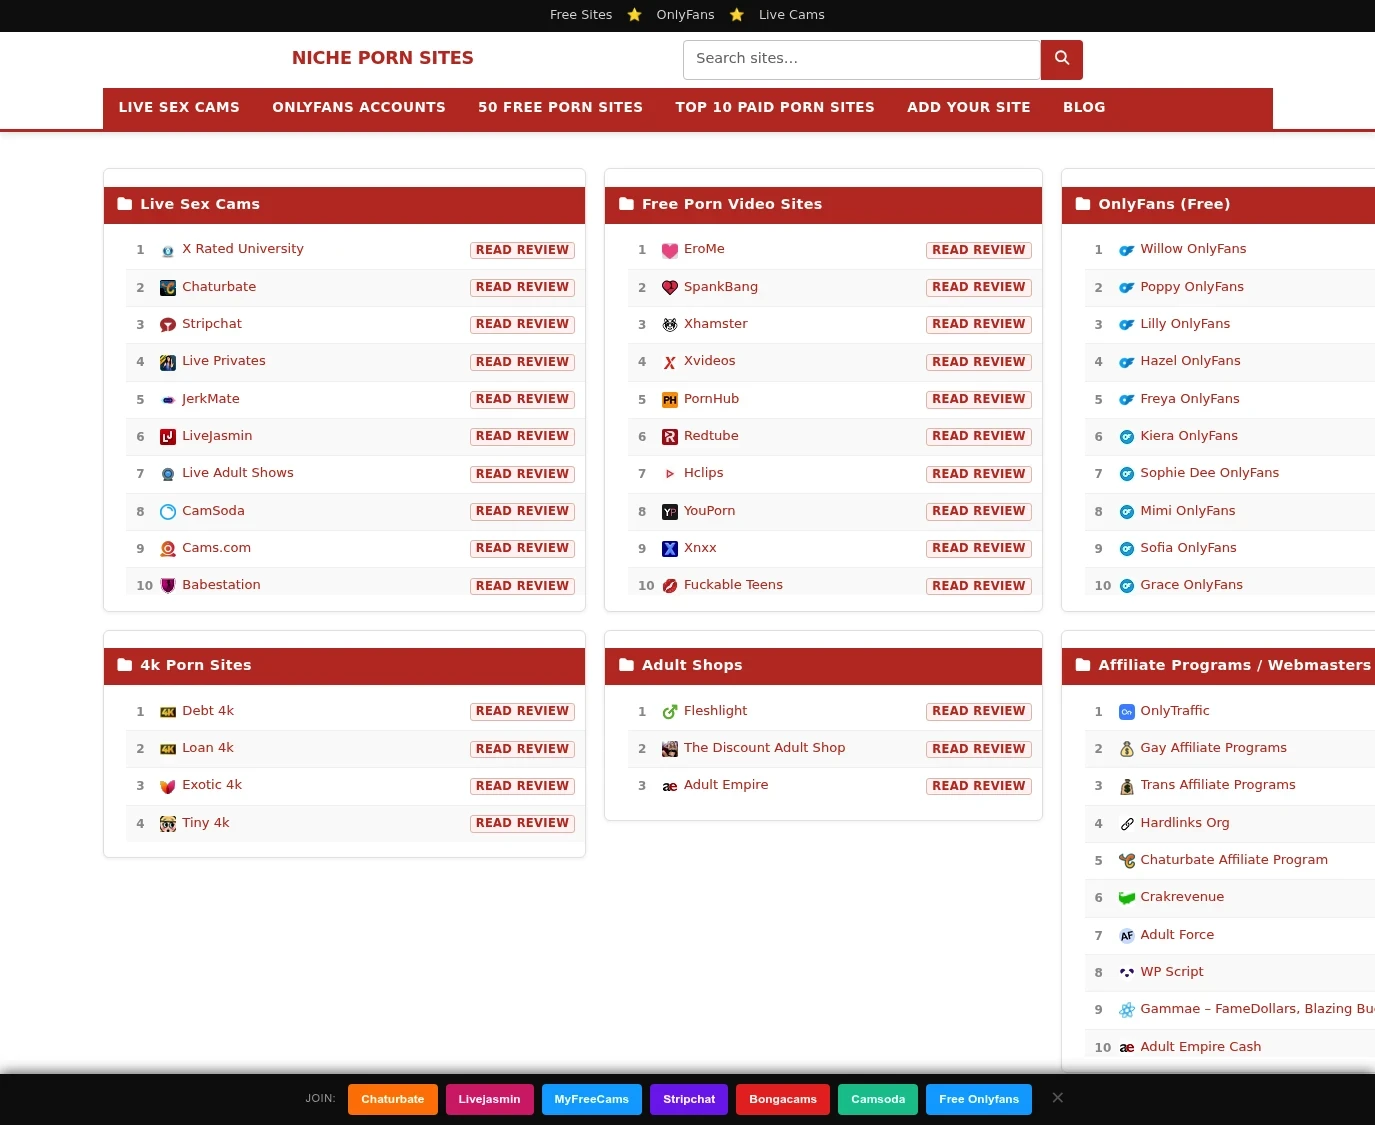Click the Fleshlight favicon icon
1375x1125 pixels.
point(670,712)
